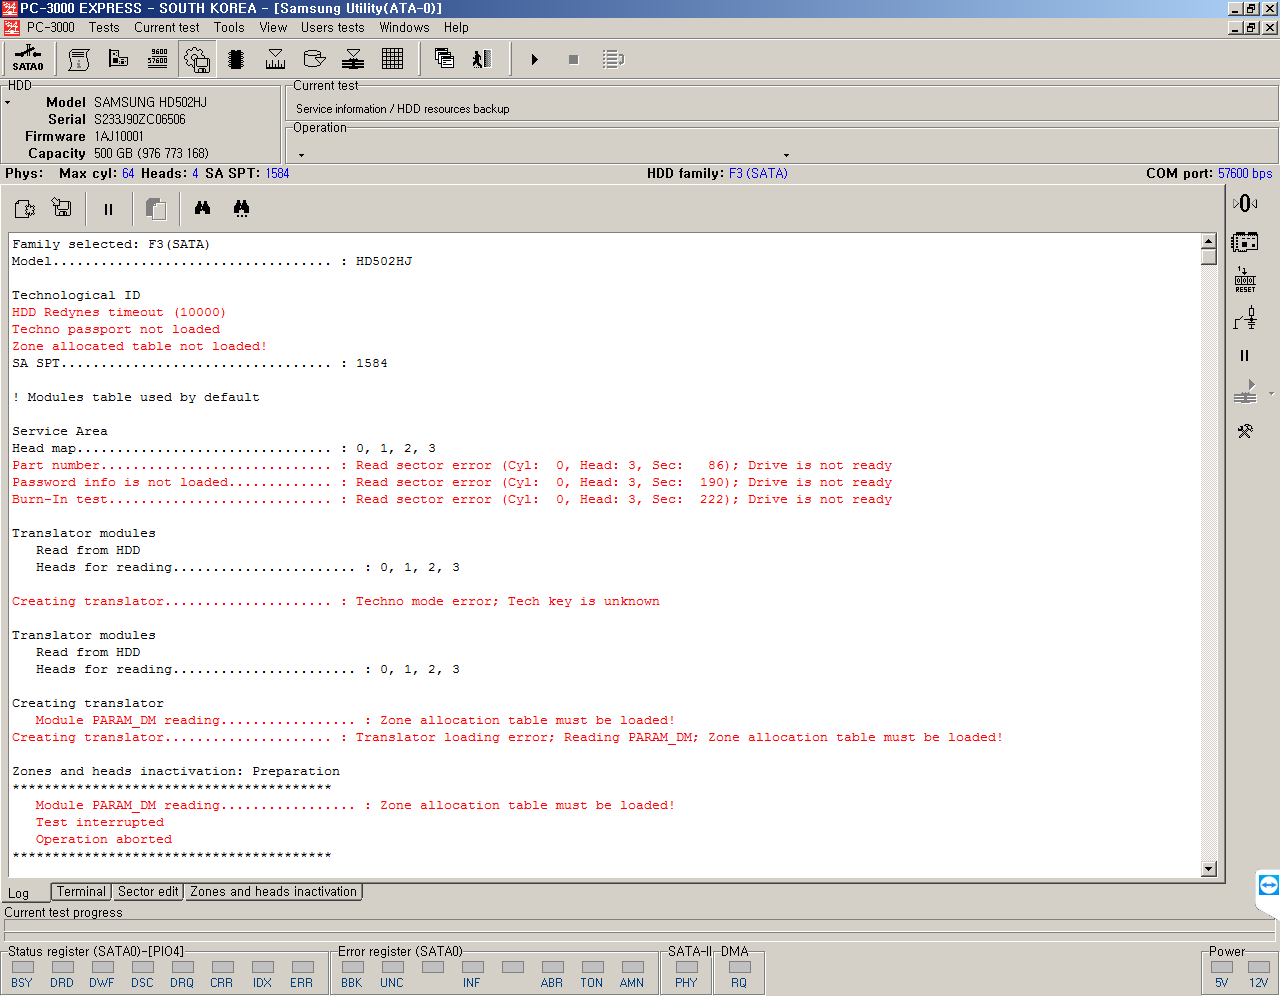Switch to the Sector edit tab
The image size is (1280, 996).
pos(148,892)
